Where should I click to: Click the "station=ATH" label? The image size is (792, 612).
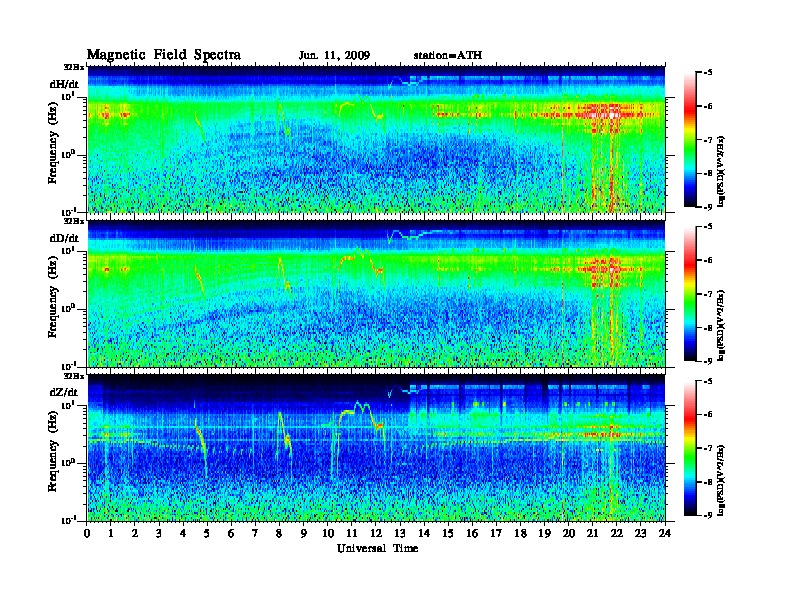pyautogui.click(x=448, y=56)
